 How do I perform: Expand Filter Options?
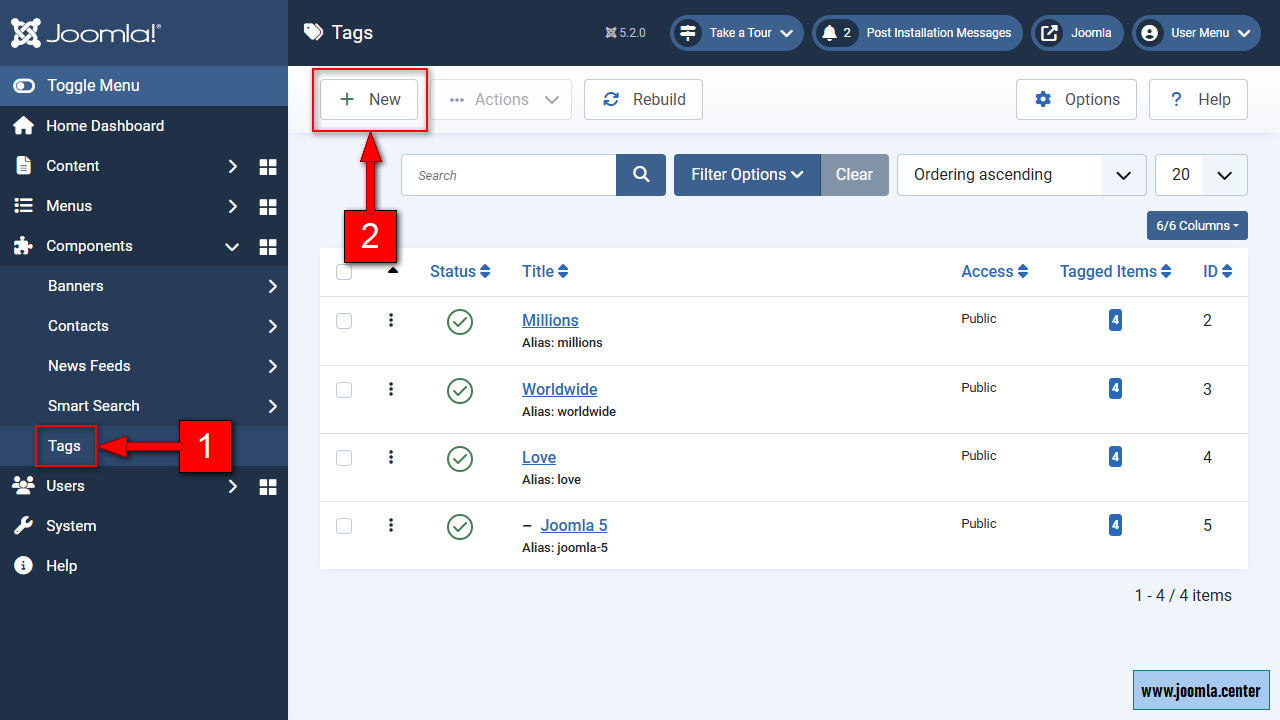pos(747,175)
